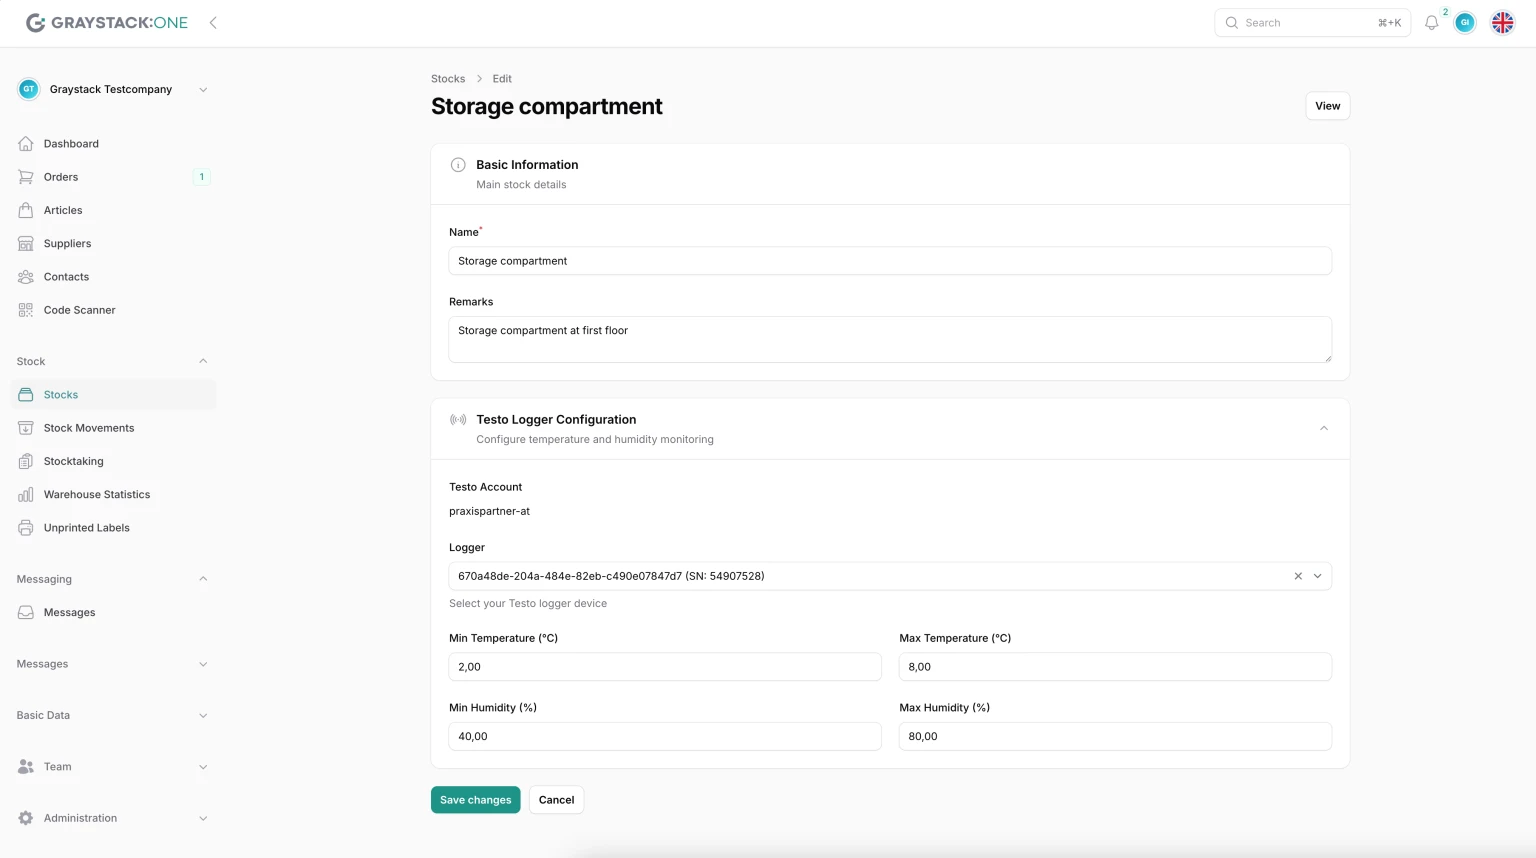
Task: Open Unprinted Labels in the sidebar
Action: coord(86,528)
